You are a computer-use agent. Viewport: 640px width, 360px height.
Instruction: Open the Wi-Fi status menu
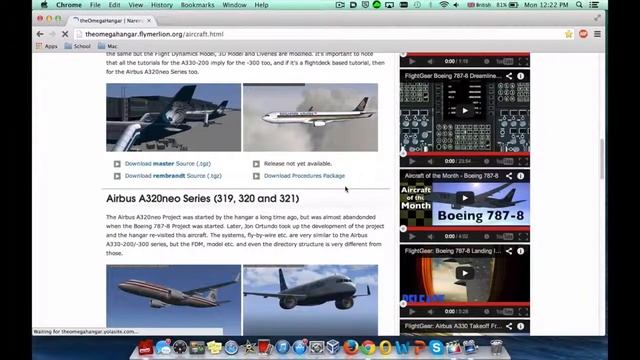coord(444,5)
